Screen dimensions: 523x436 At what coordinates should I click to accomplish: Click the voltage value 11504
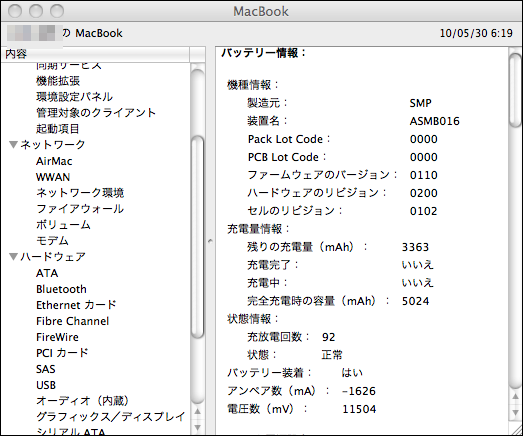point(359,409)
